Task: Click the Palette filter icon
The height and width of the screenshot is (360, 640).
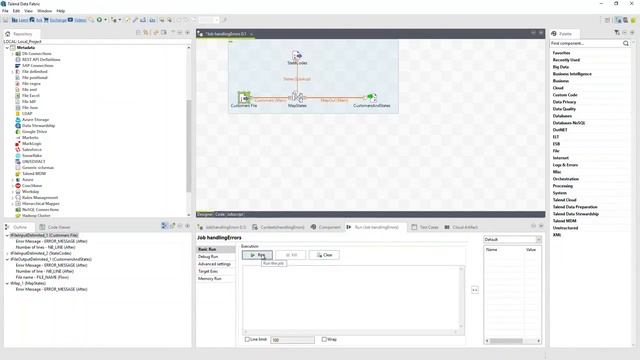Action: (617, 33)
